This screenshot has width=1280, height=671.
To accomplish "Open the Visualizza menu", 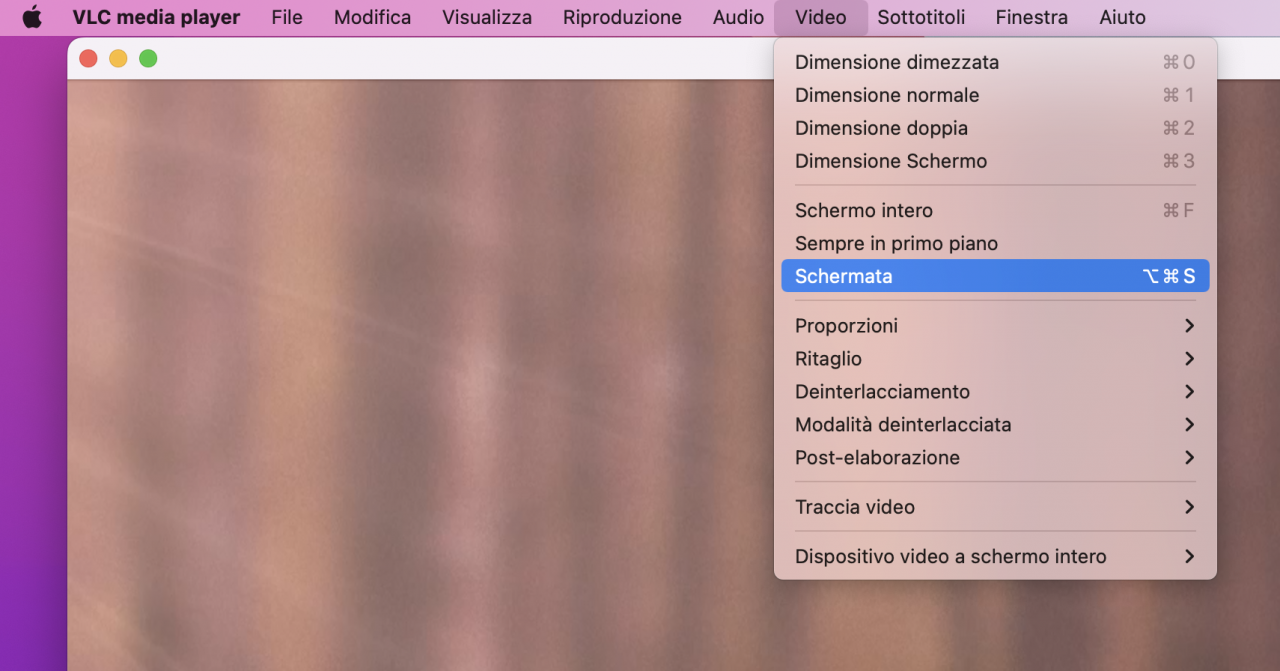I will 487,17.
